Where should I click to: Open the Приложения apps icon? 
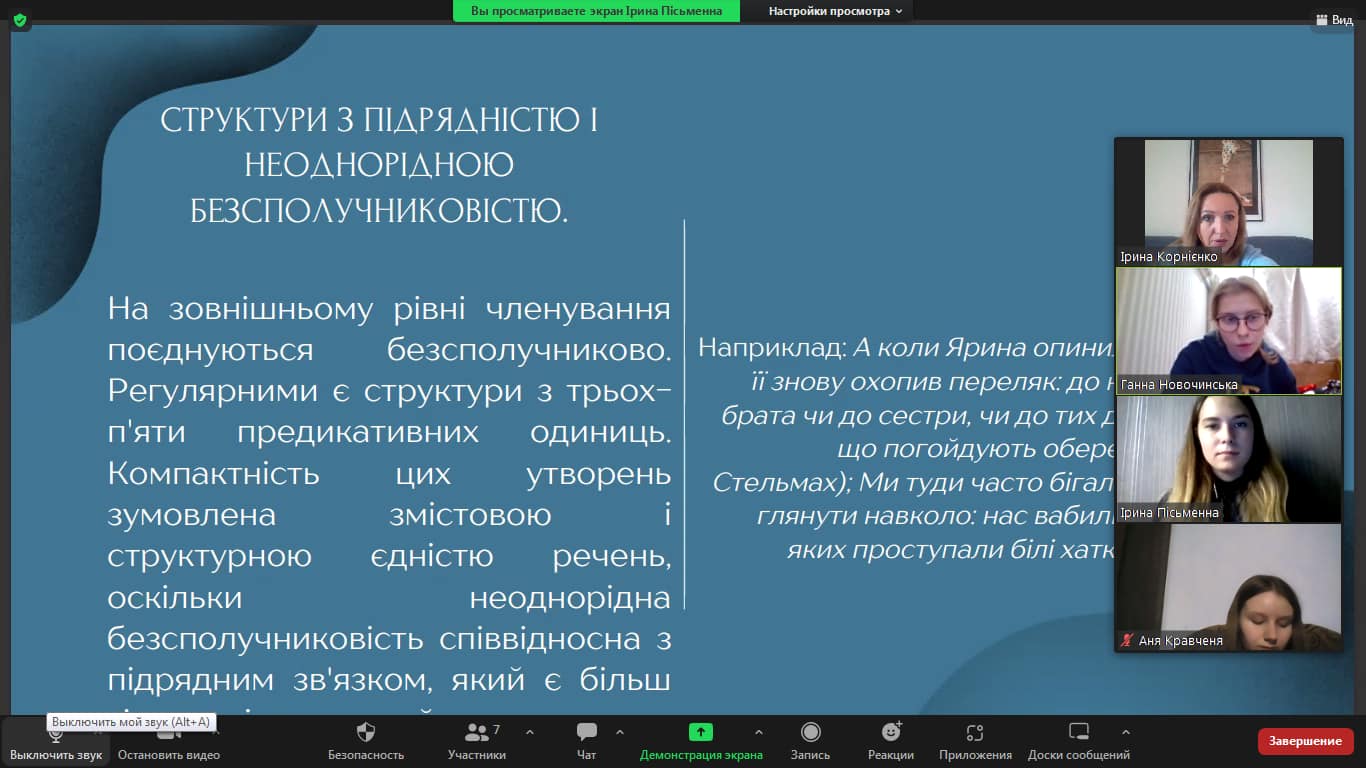point(975,741)
